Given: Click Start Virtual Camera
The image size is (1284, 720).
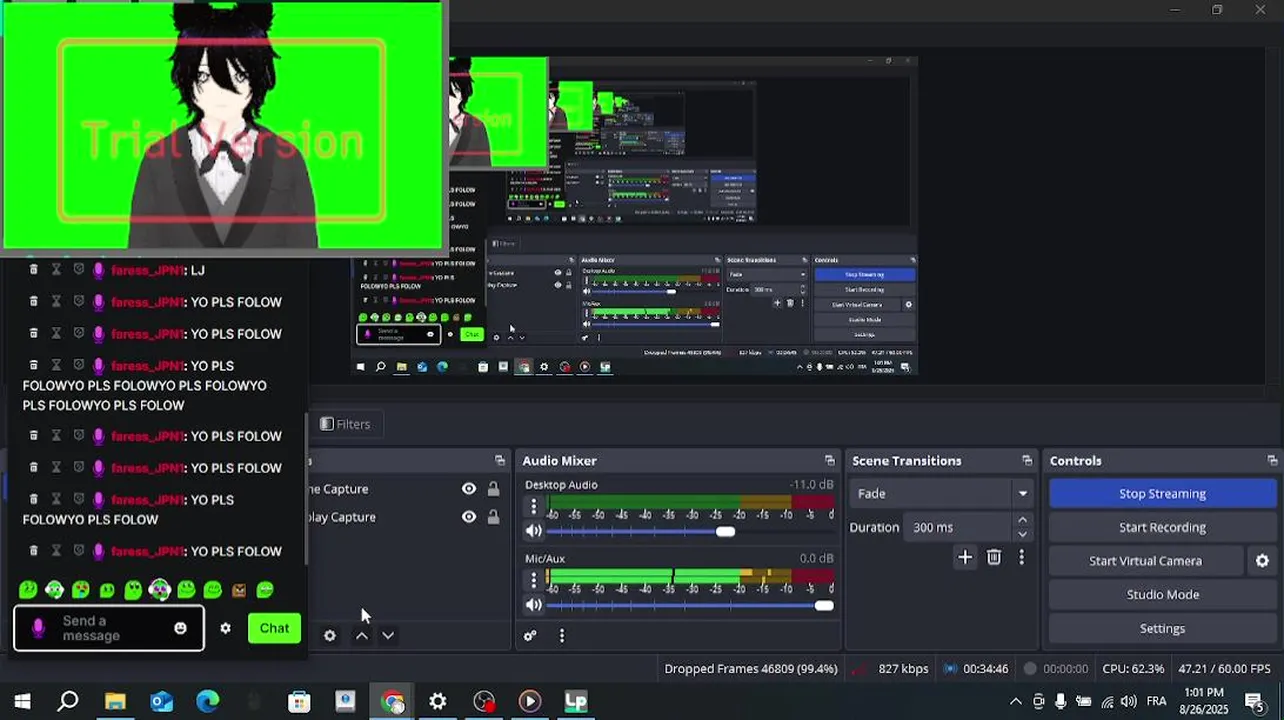Looking at the screenshot, I should pos(1145,561).
